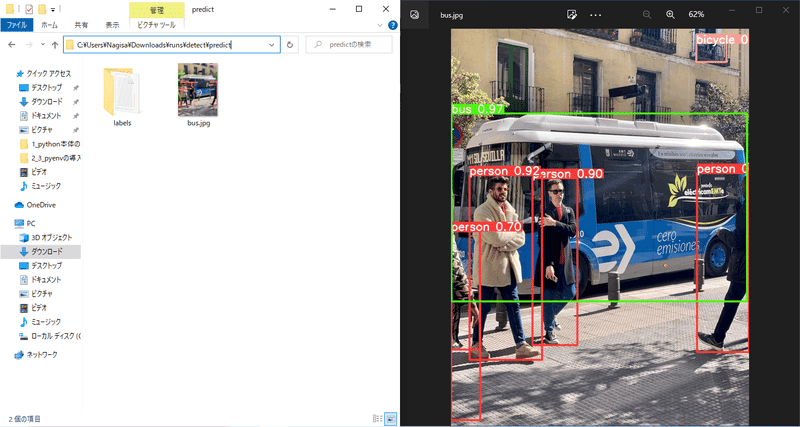The height and width of the screenshot is (427, 800).
Task: Open Explorer help question mark icon
Action: click(x=393, y=24)
